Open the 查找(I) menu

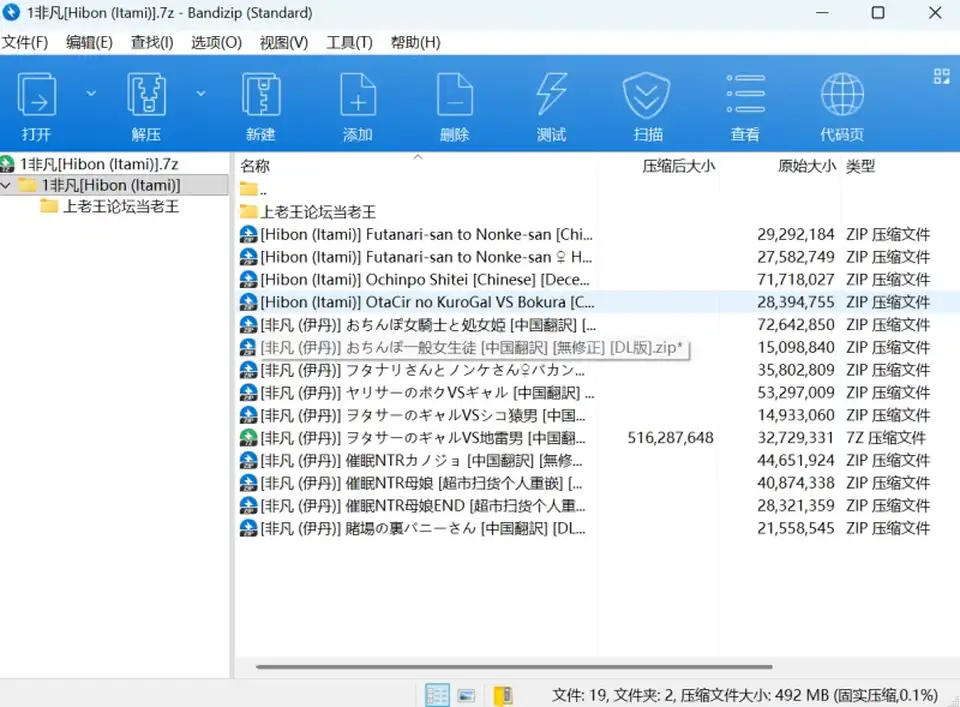[x=152, y=42]
